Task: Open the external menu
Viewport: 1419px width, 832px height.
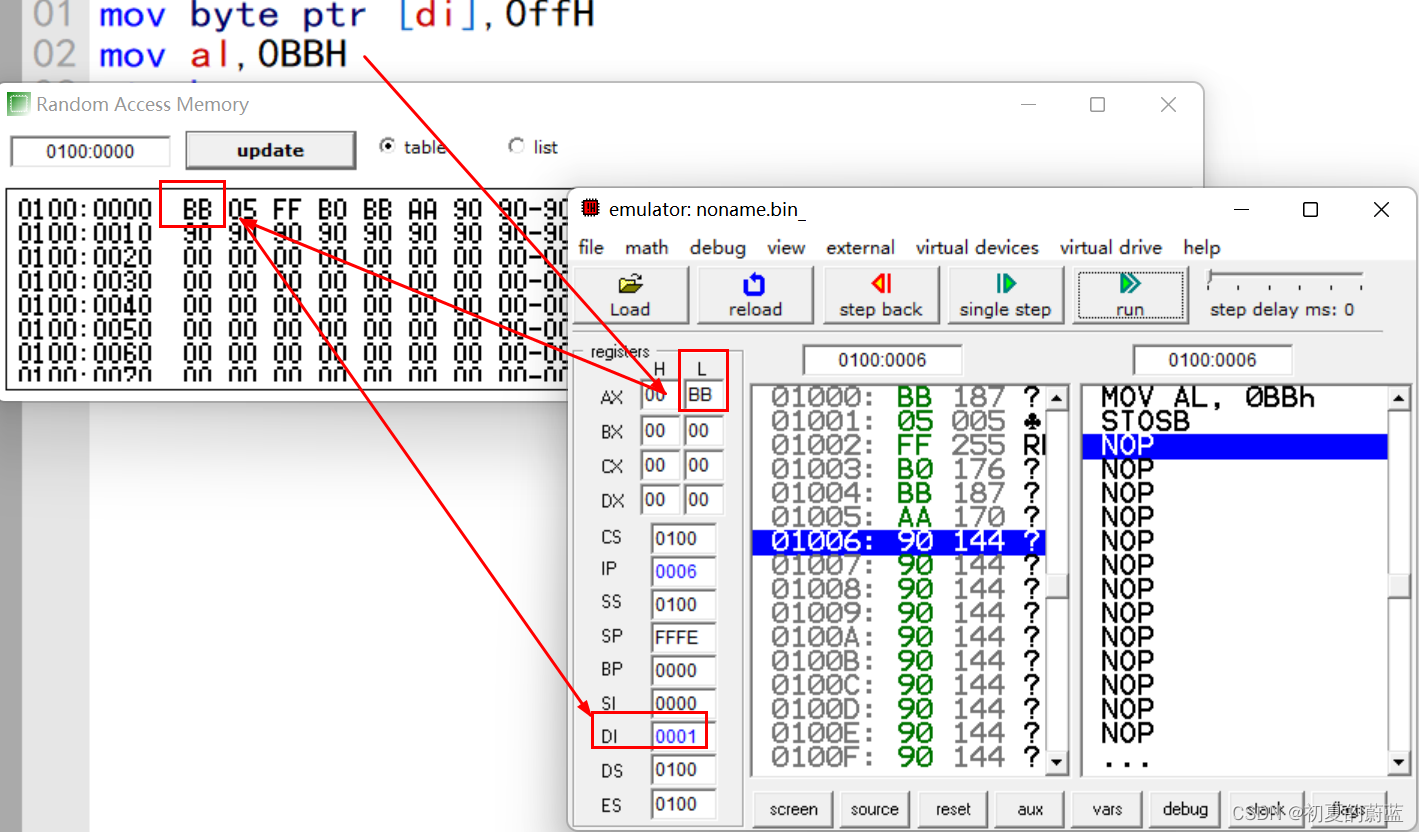Action: click(x=860, y=247)
